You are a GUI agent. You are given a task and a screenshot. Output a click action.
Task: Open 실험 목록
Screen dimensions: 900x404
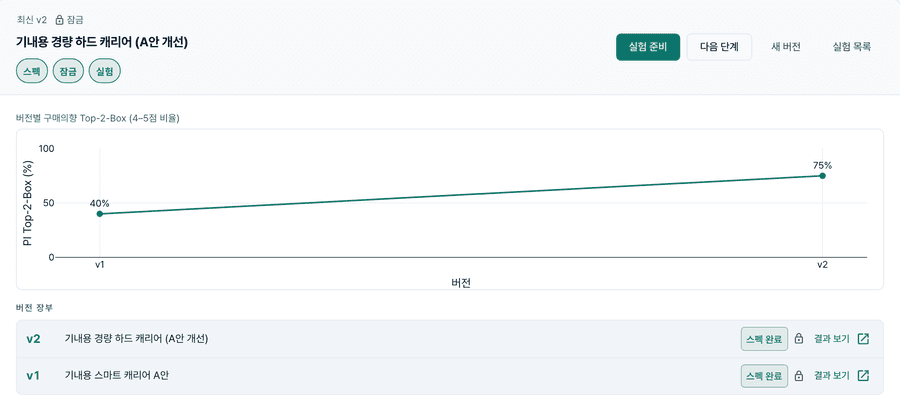852,47
